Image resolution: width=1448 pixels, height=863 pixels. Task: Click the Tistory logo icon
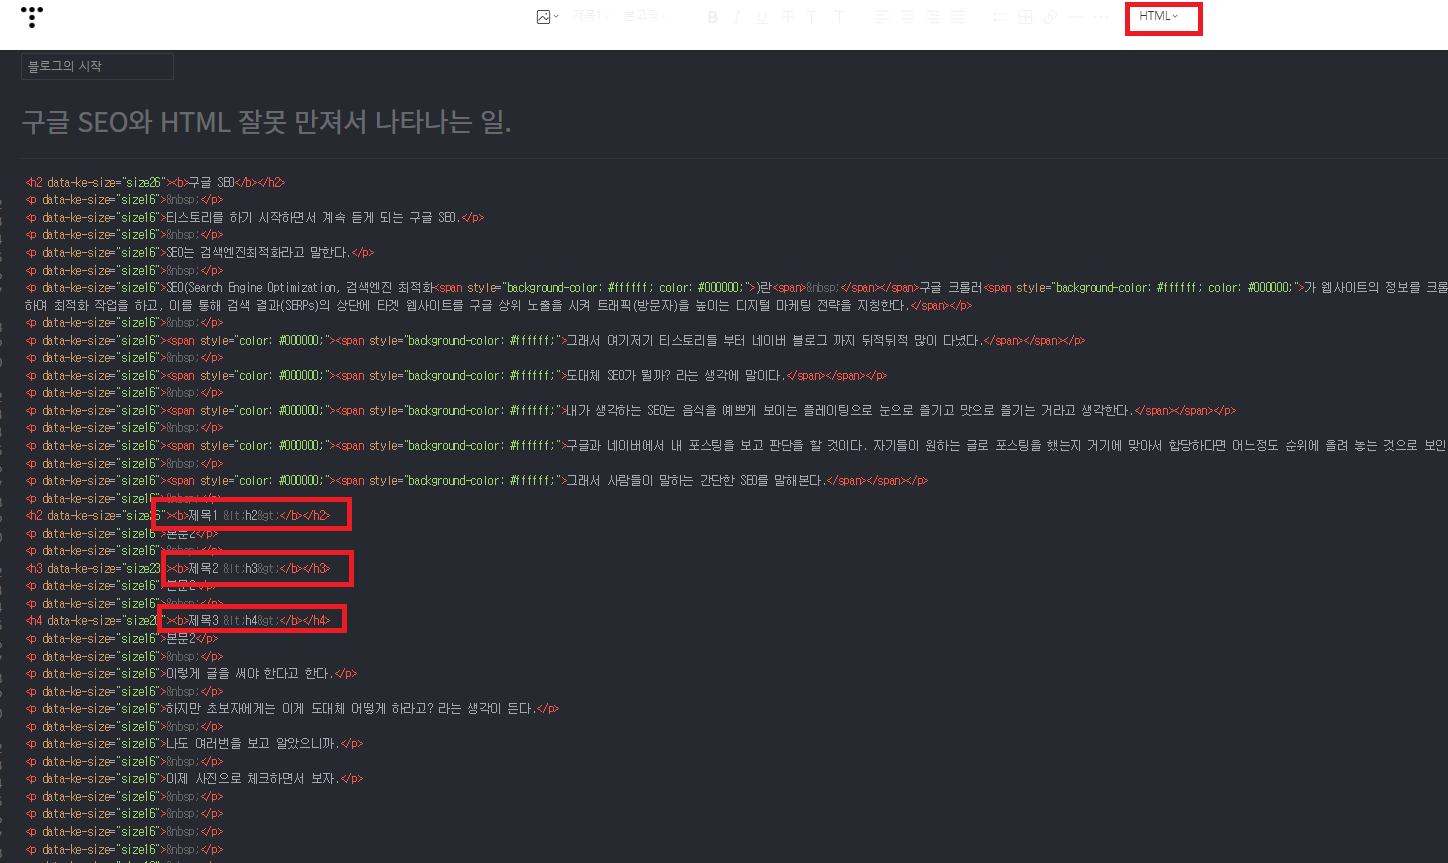click(32, 17)
